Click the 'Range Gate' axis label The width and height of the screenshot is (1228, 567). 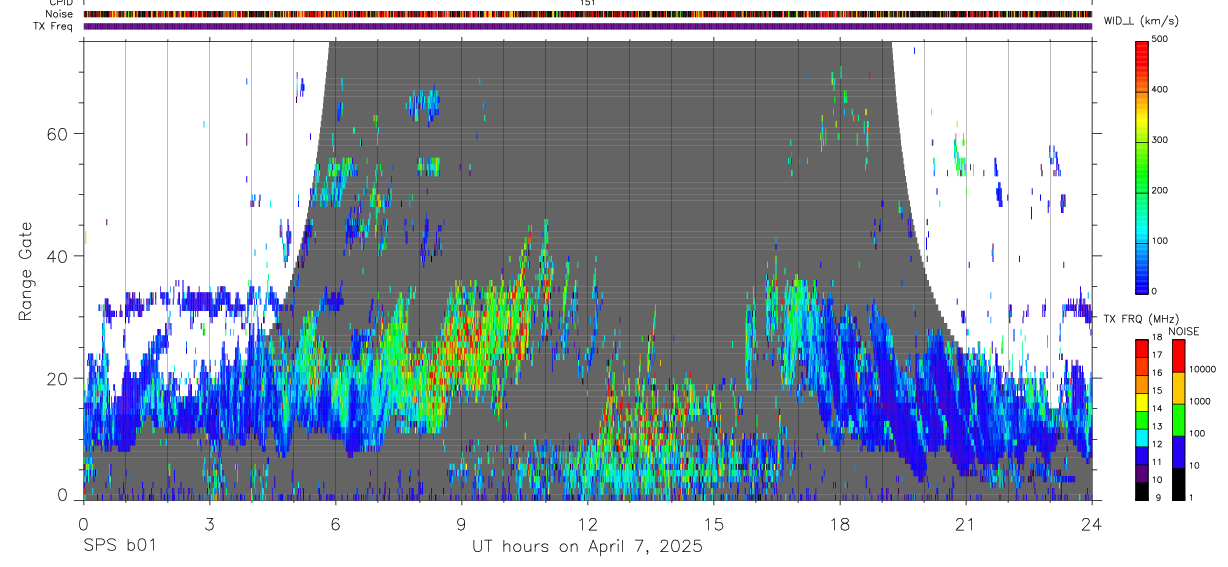[25, 271]
